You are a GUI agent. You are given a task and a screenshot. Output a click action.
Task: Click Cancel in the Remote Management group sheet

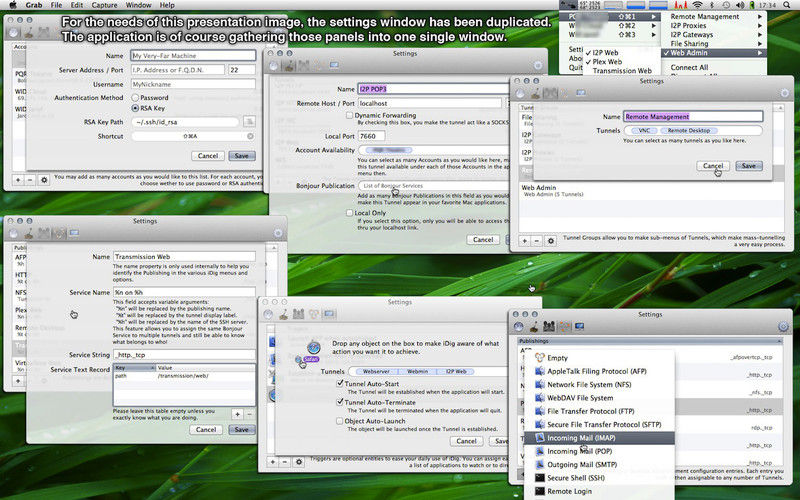coord(713,166)
